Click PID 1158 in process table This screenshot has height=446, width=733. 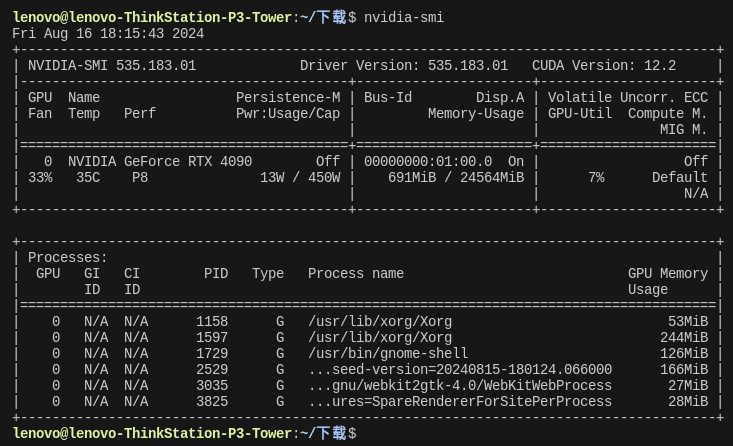[x=212, y=322]
